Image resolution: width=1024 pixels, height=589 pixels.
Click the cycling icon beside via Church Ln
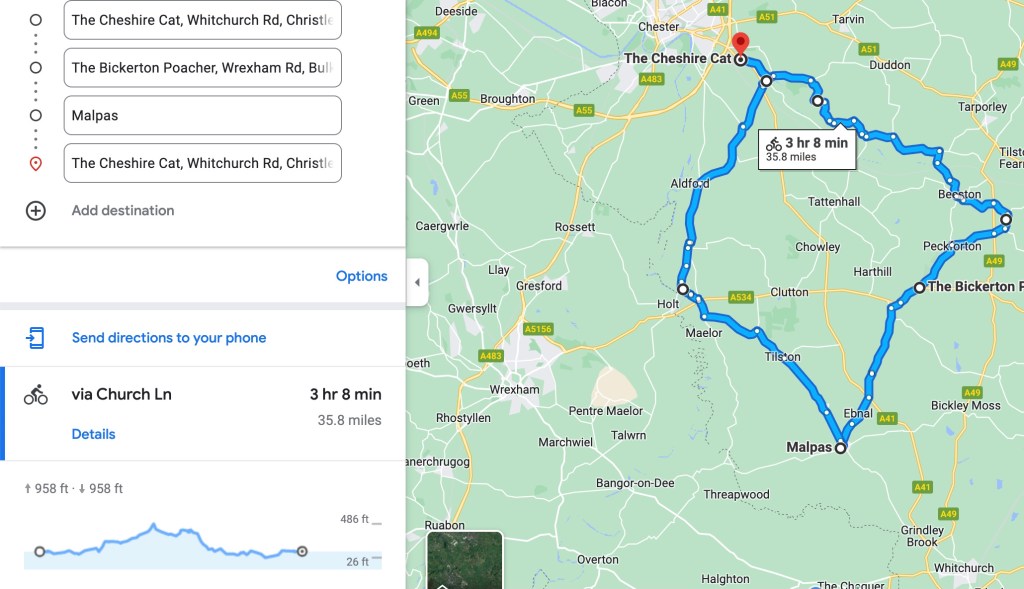(36, 395)
